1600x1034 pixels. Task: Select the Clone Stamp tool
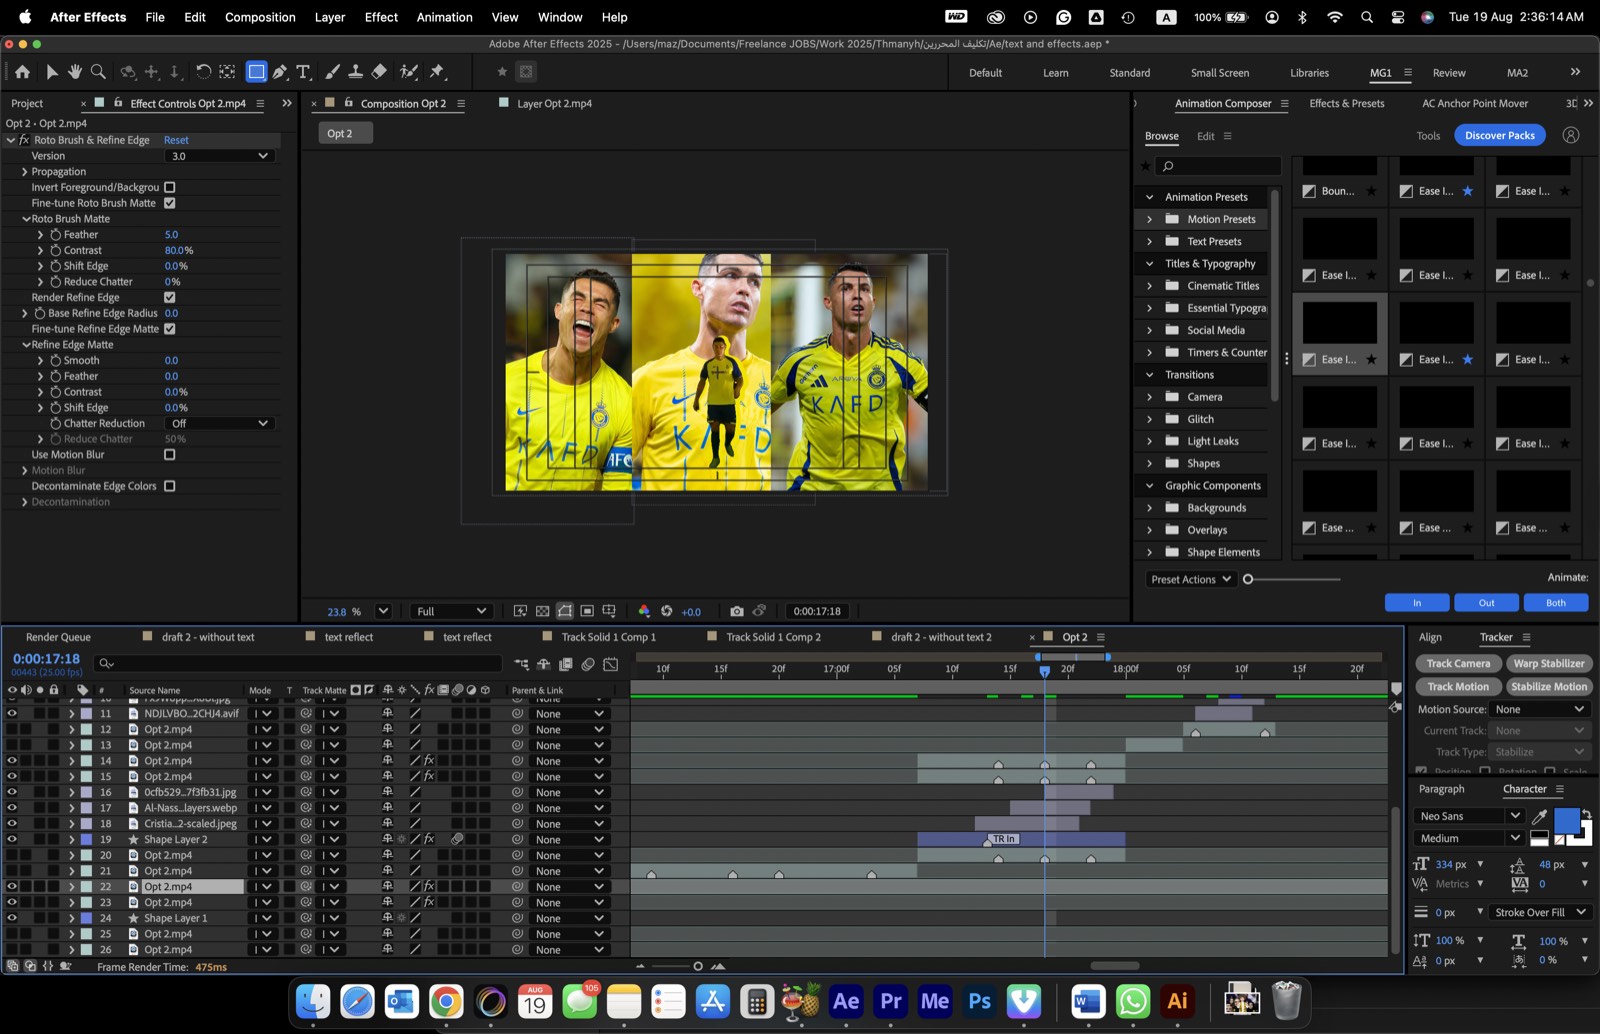355,72
